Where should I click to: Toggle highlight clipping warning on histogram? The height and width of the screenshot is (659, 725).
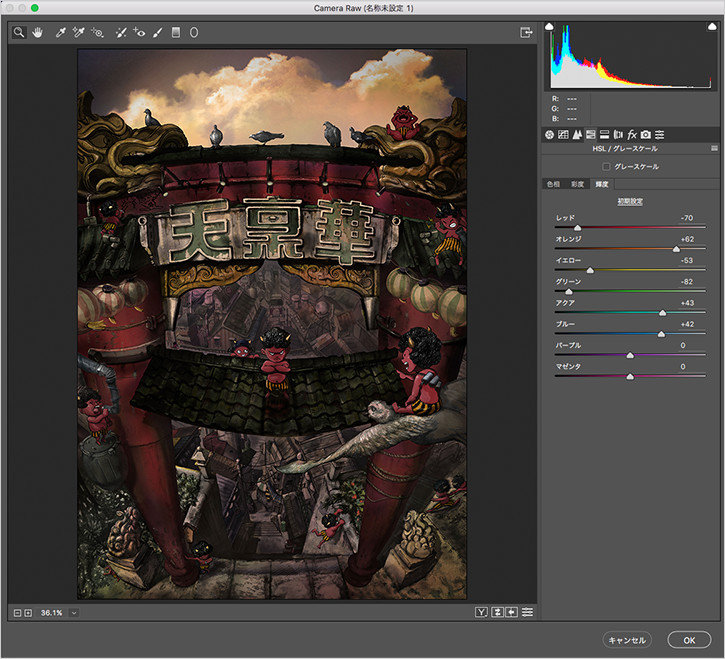tap(712, 26)
